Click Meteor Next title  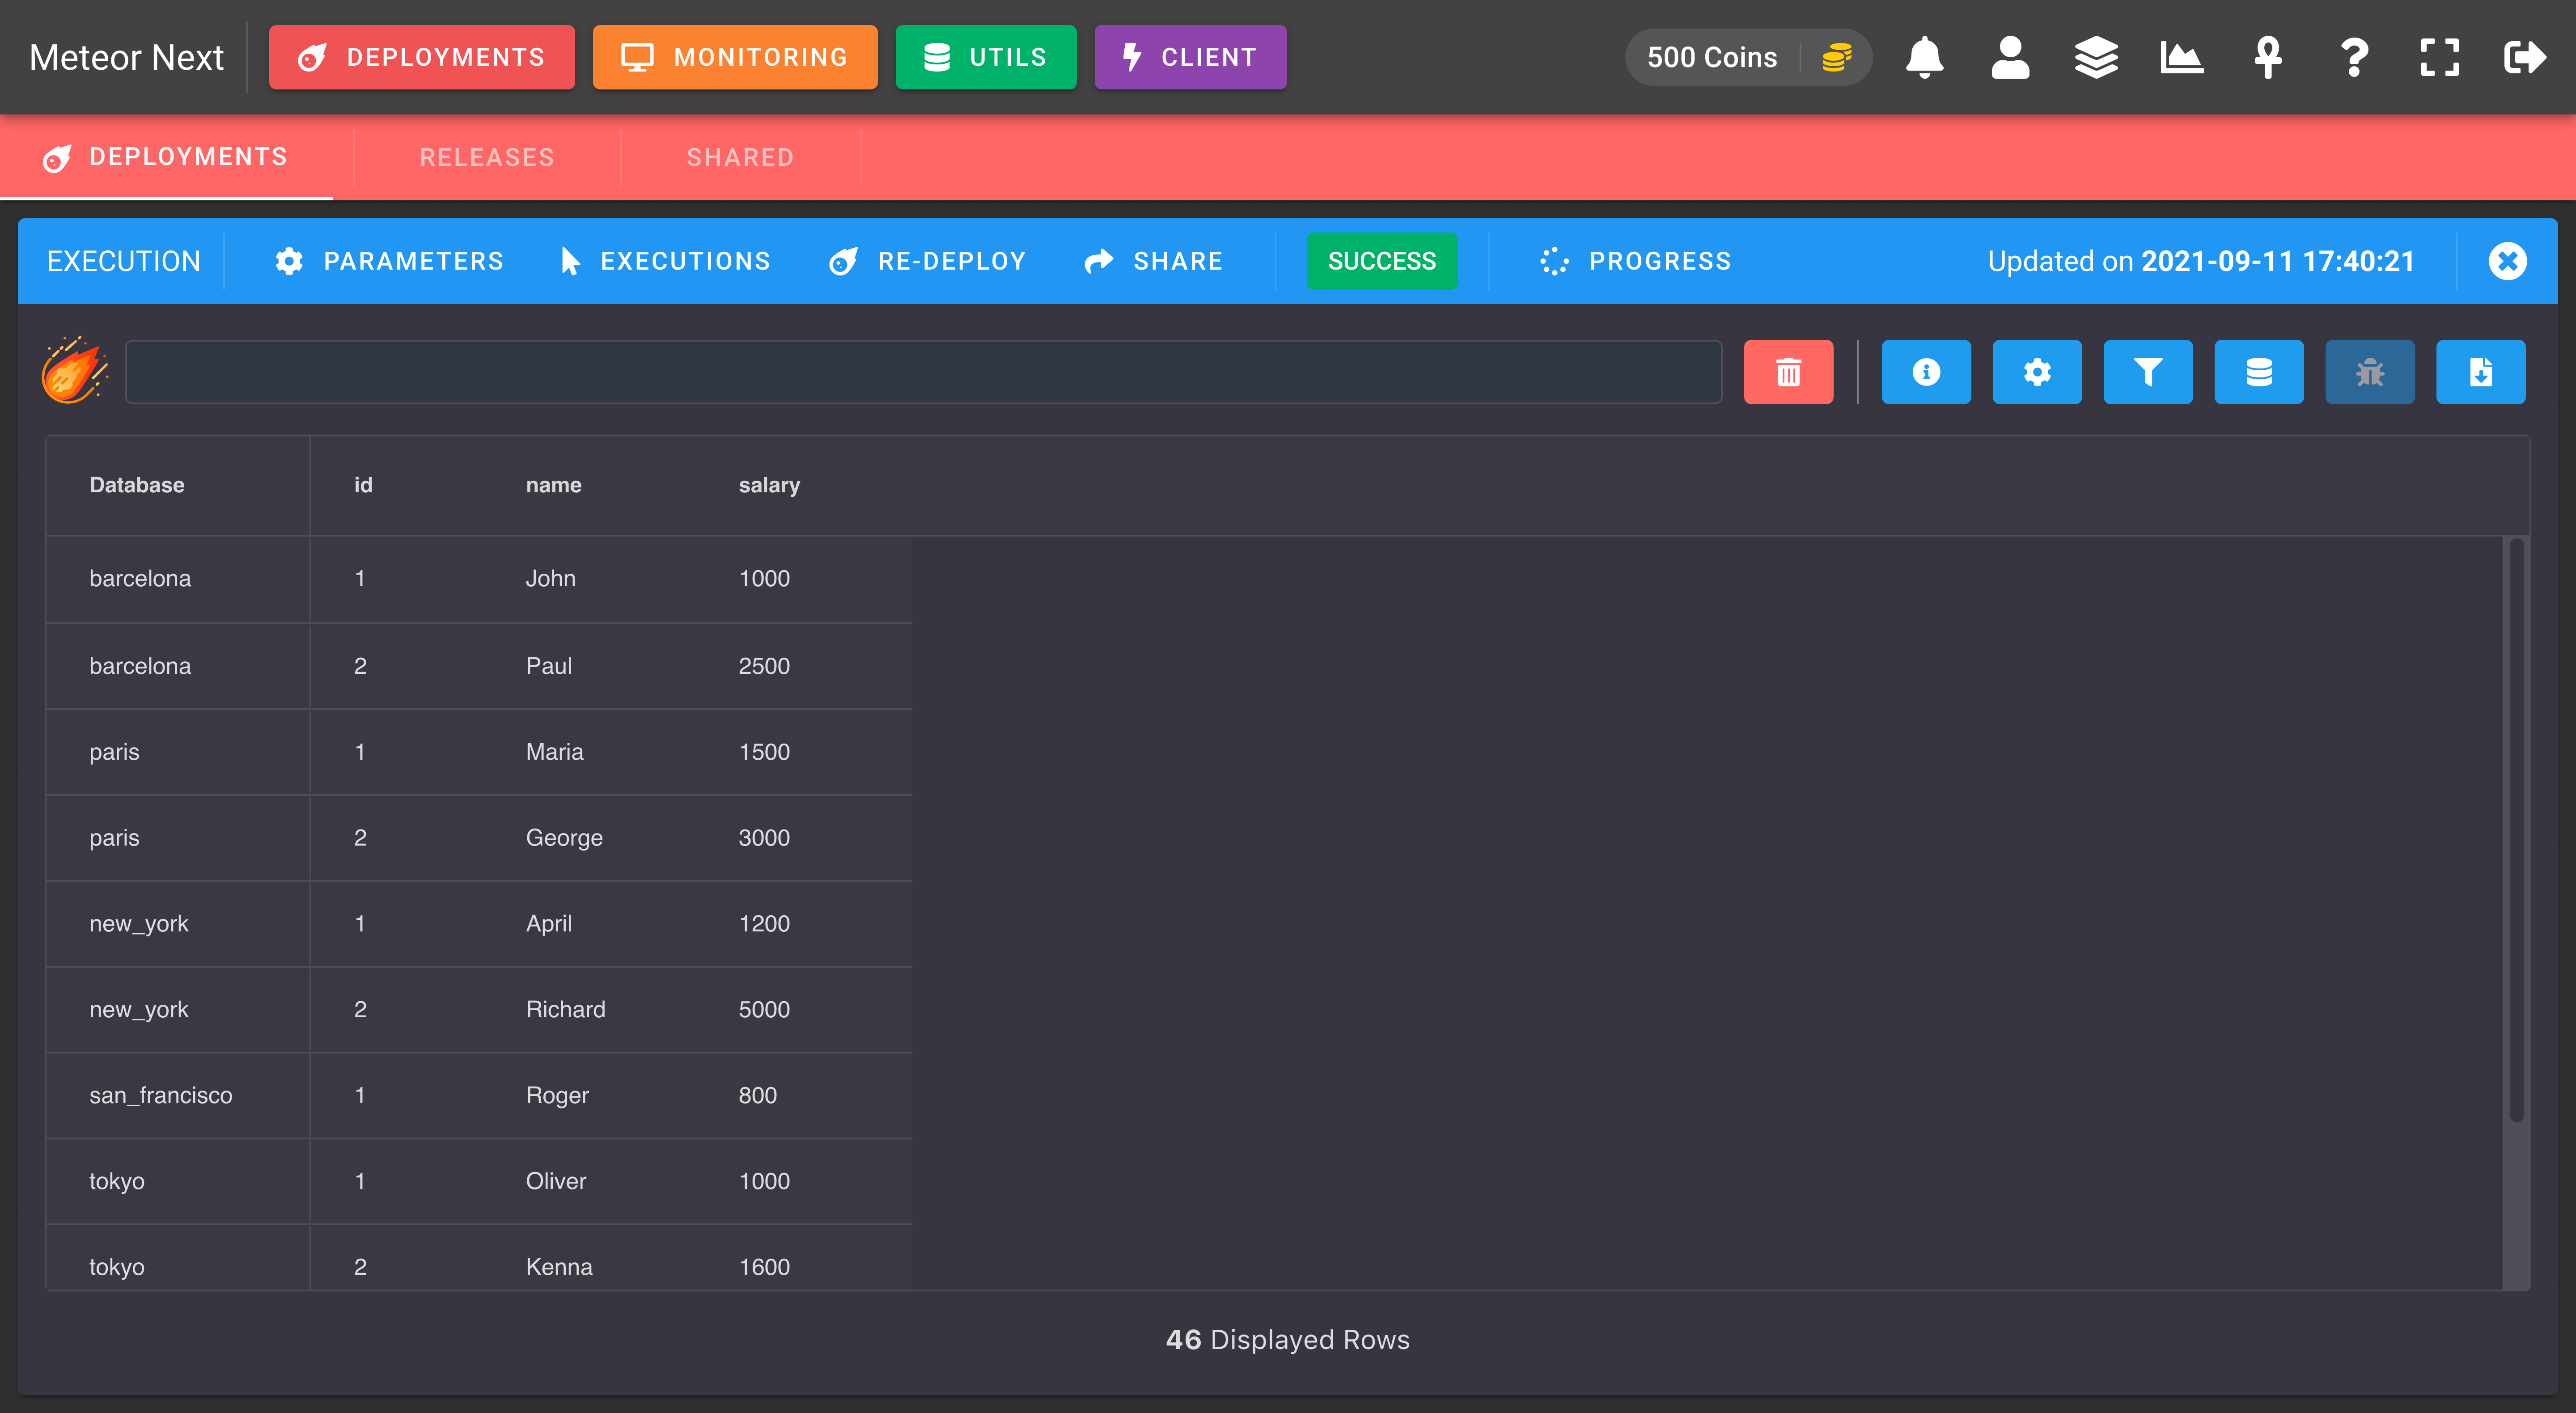(x=126, y=57)
